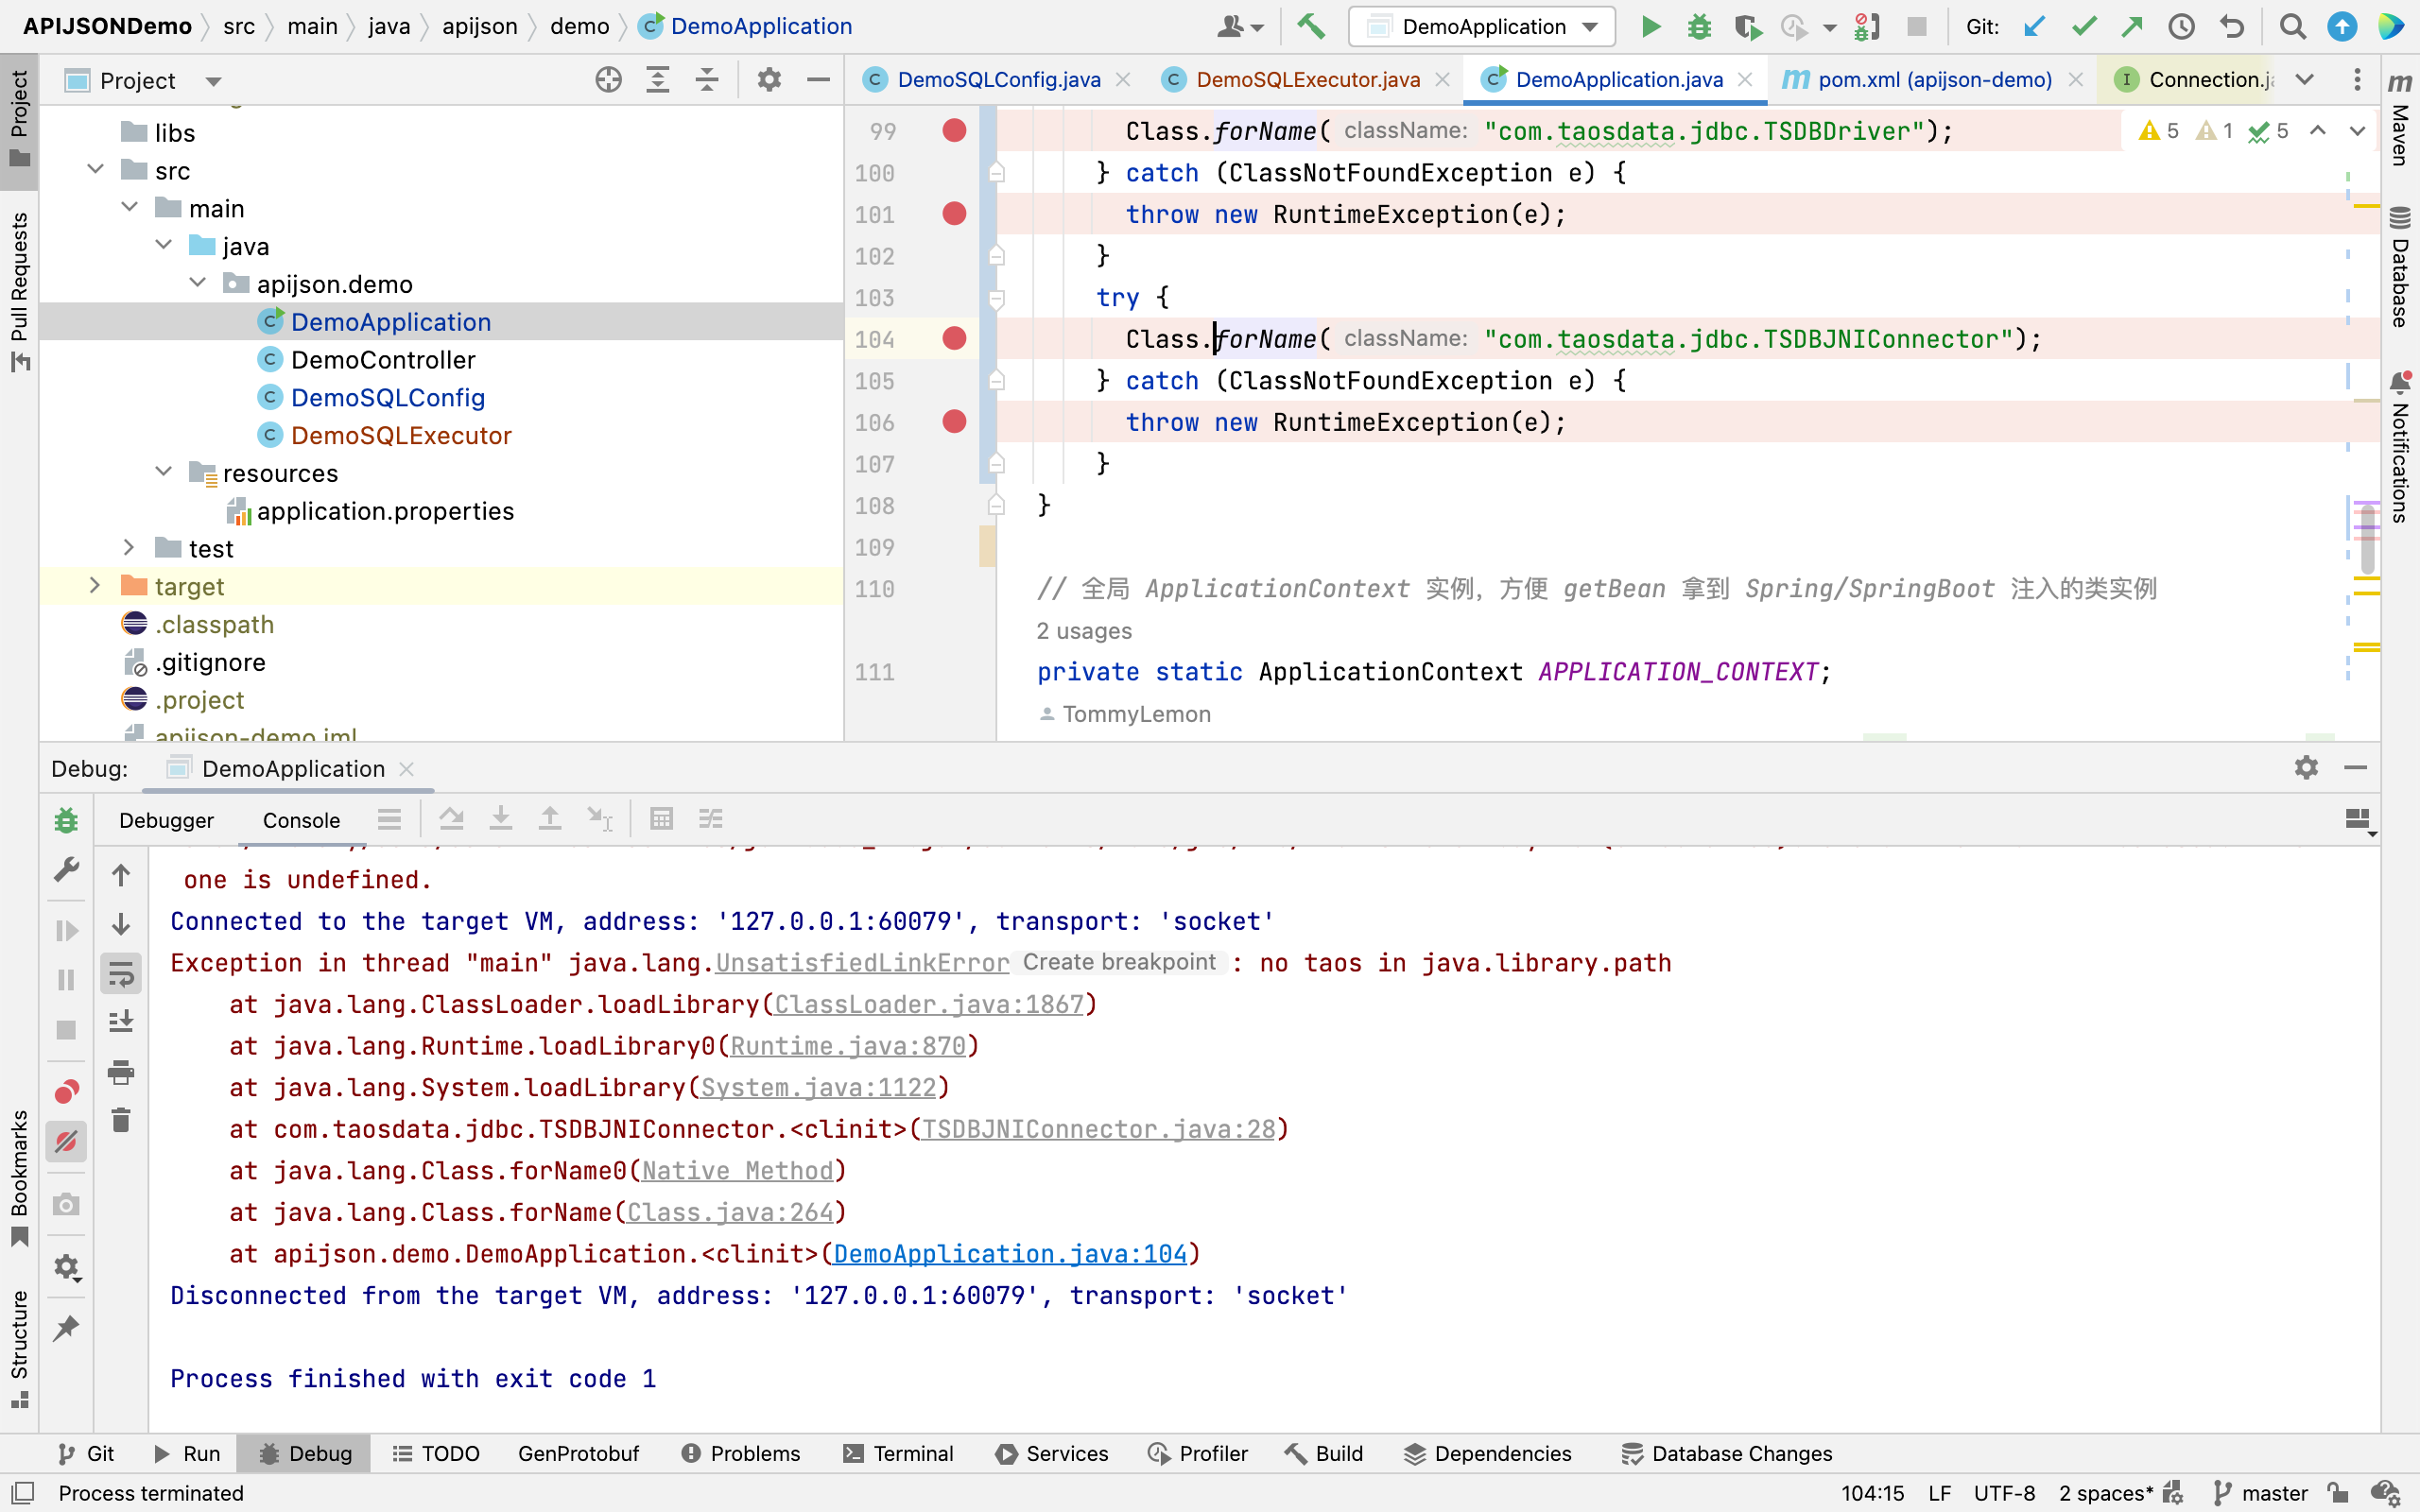
Task: Expand the target folder
Action: coord(95,585)
